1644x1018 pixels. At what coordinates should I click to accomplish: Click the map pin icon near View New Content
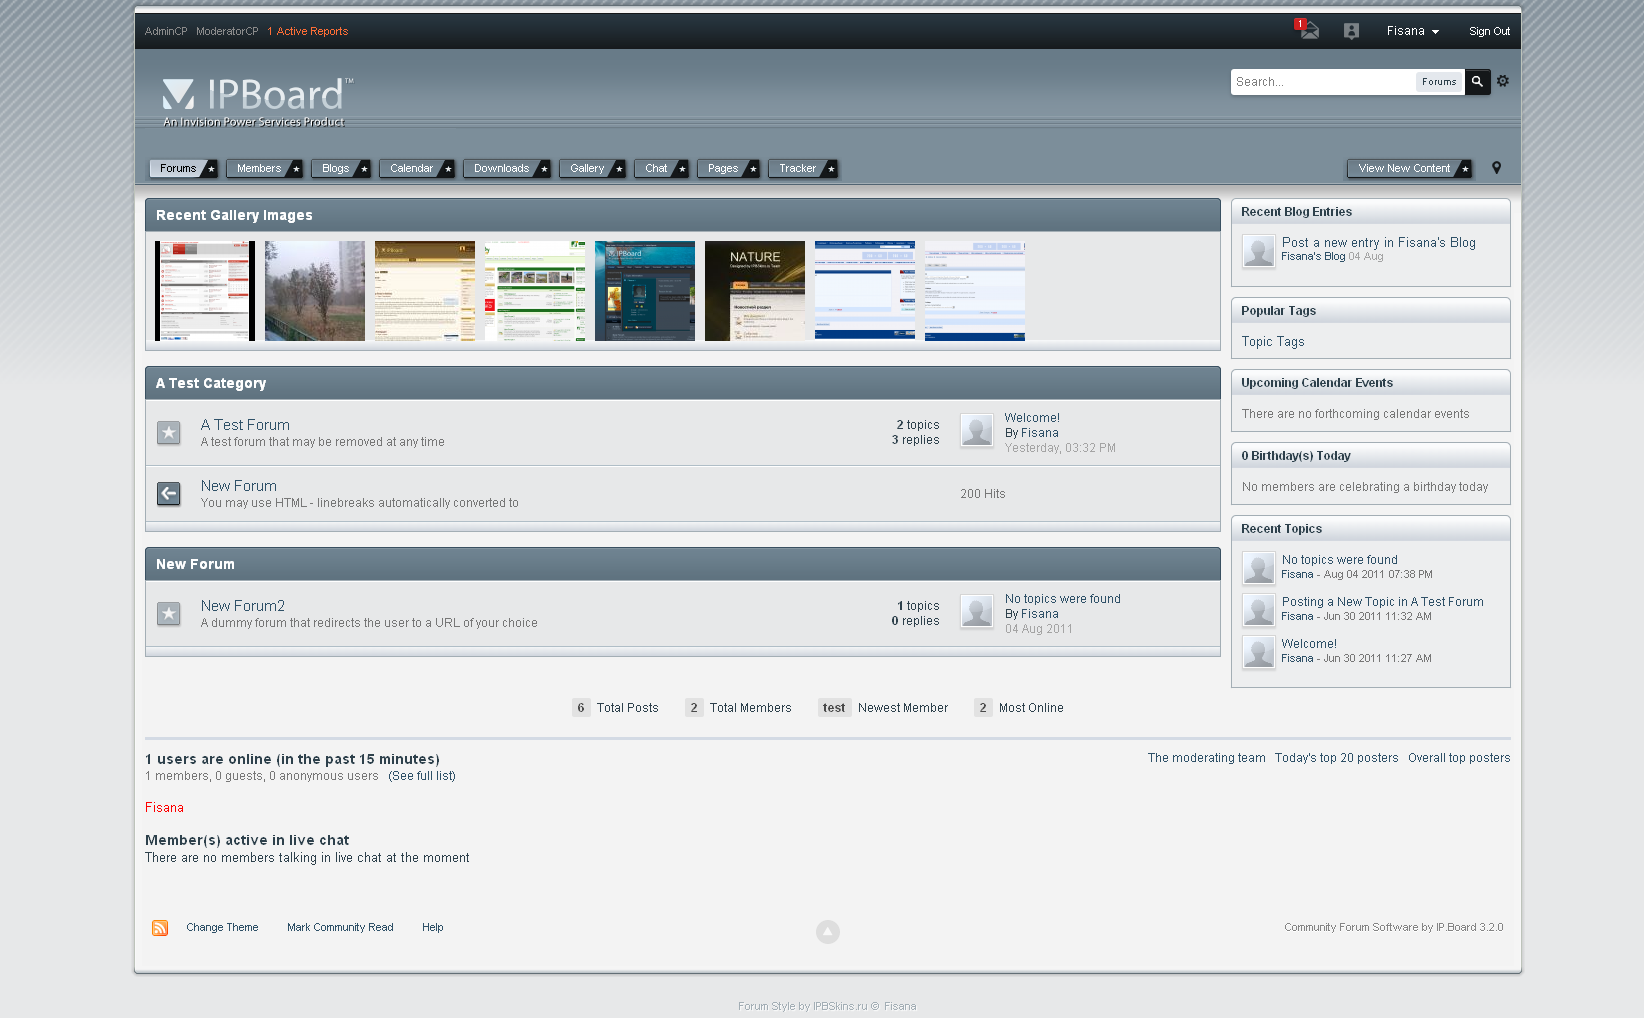click(x=1496, y=168)
